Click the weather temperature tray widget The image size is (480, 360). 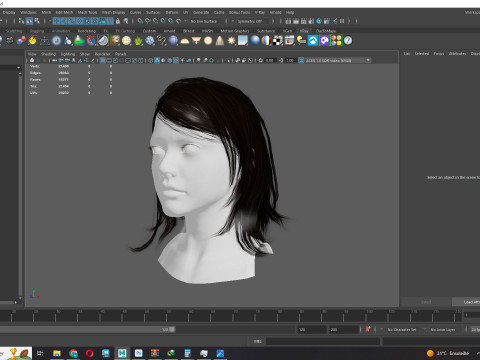tap(448, 353)
